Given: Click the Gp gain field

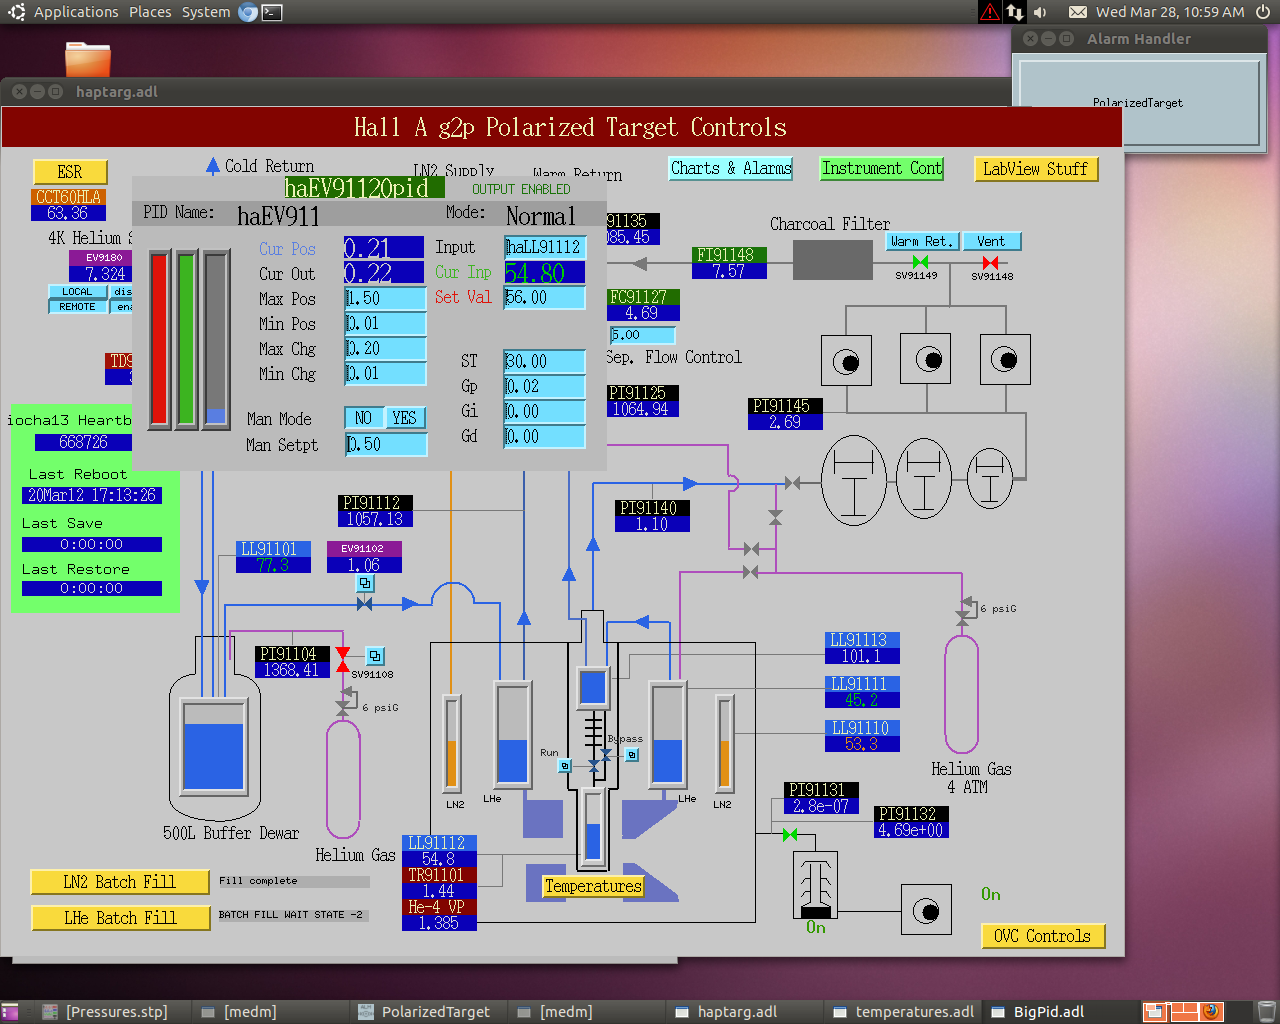Looking at the screenshot, I should pos(545,386).
